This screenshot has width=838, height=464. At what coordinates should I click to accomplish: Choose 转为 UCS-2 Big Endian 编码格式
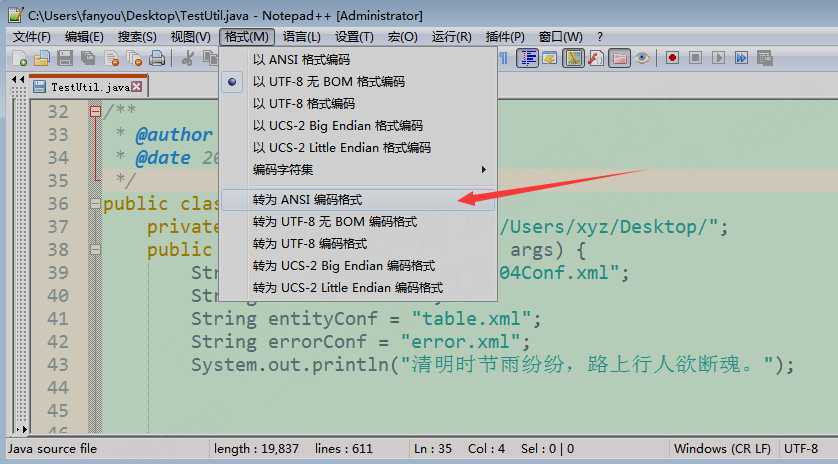[x=358, y=266]
